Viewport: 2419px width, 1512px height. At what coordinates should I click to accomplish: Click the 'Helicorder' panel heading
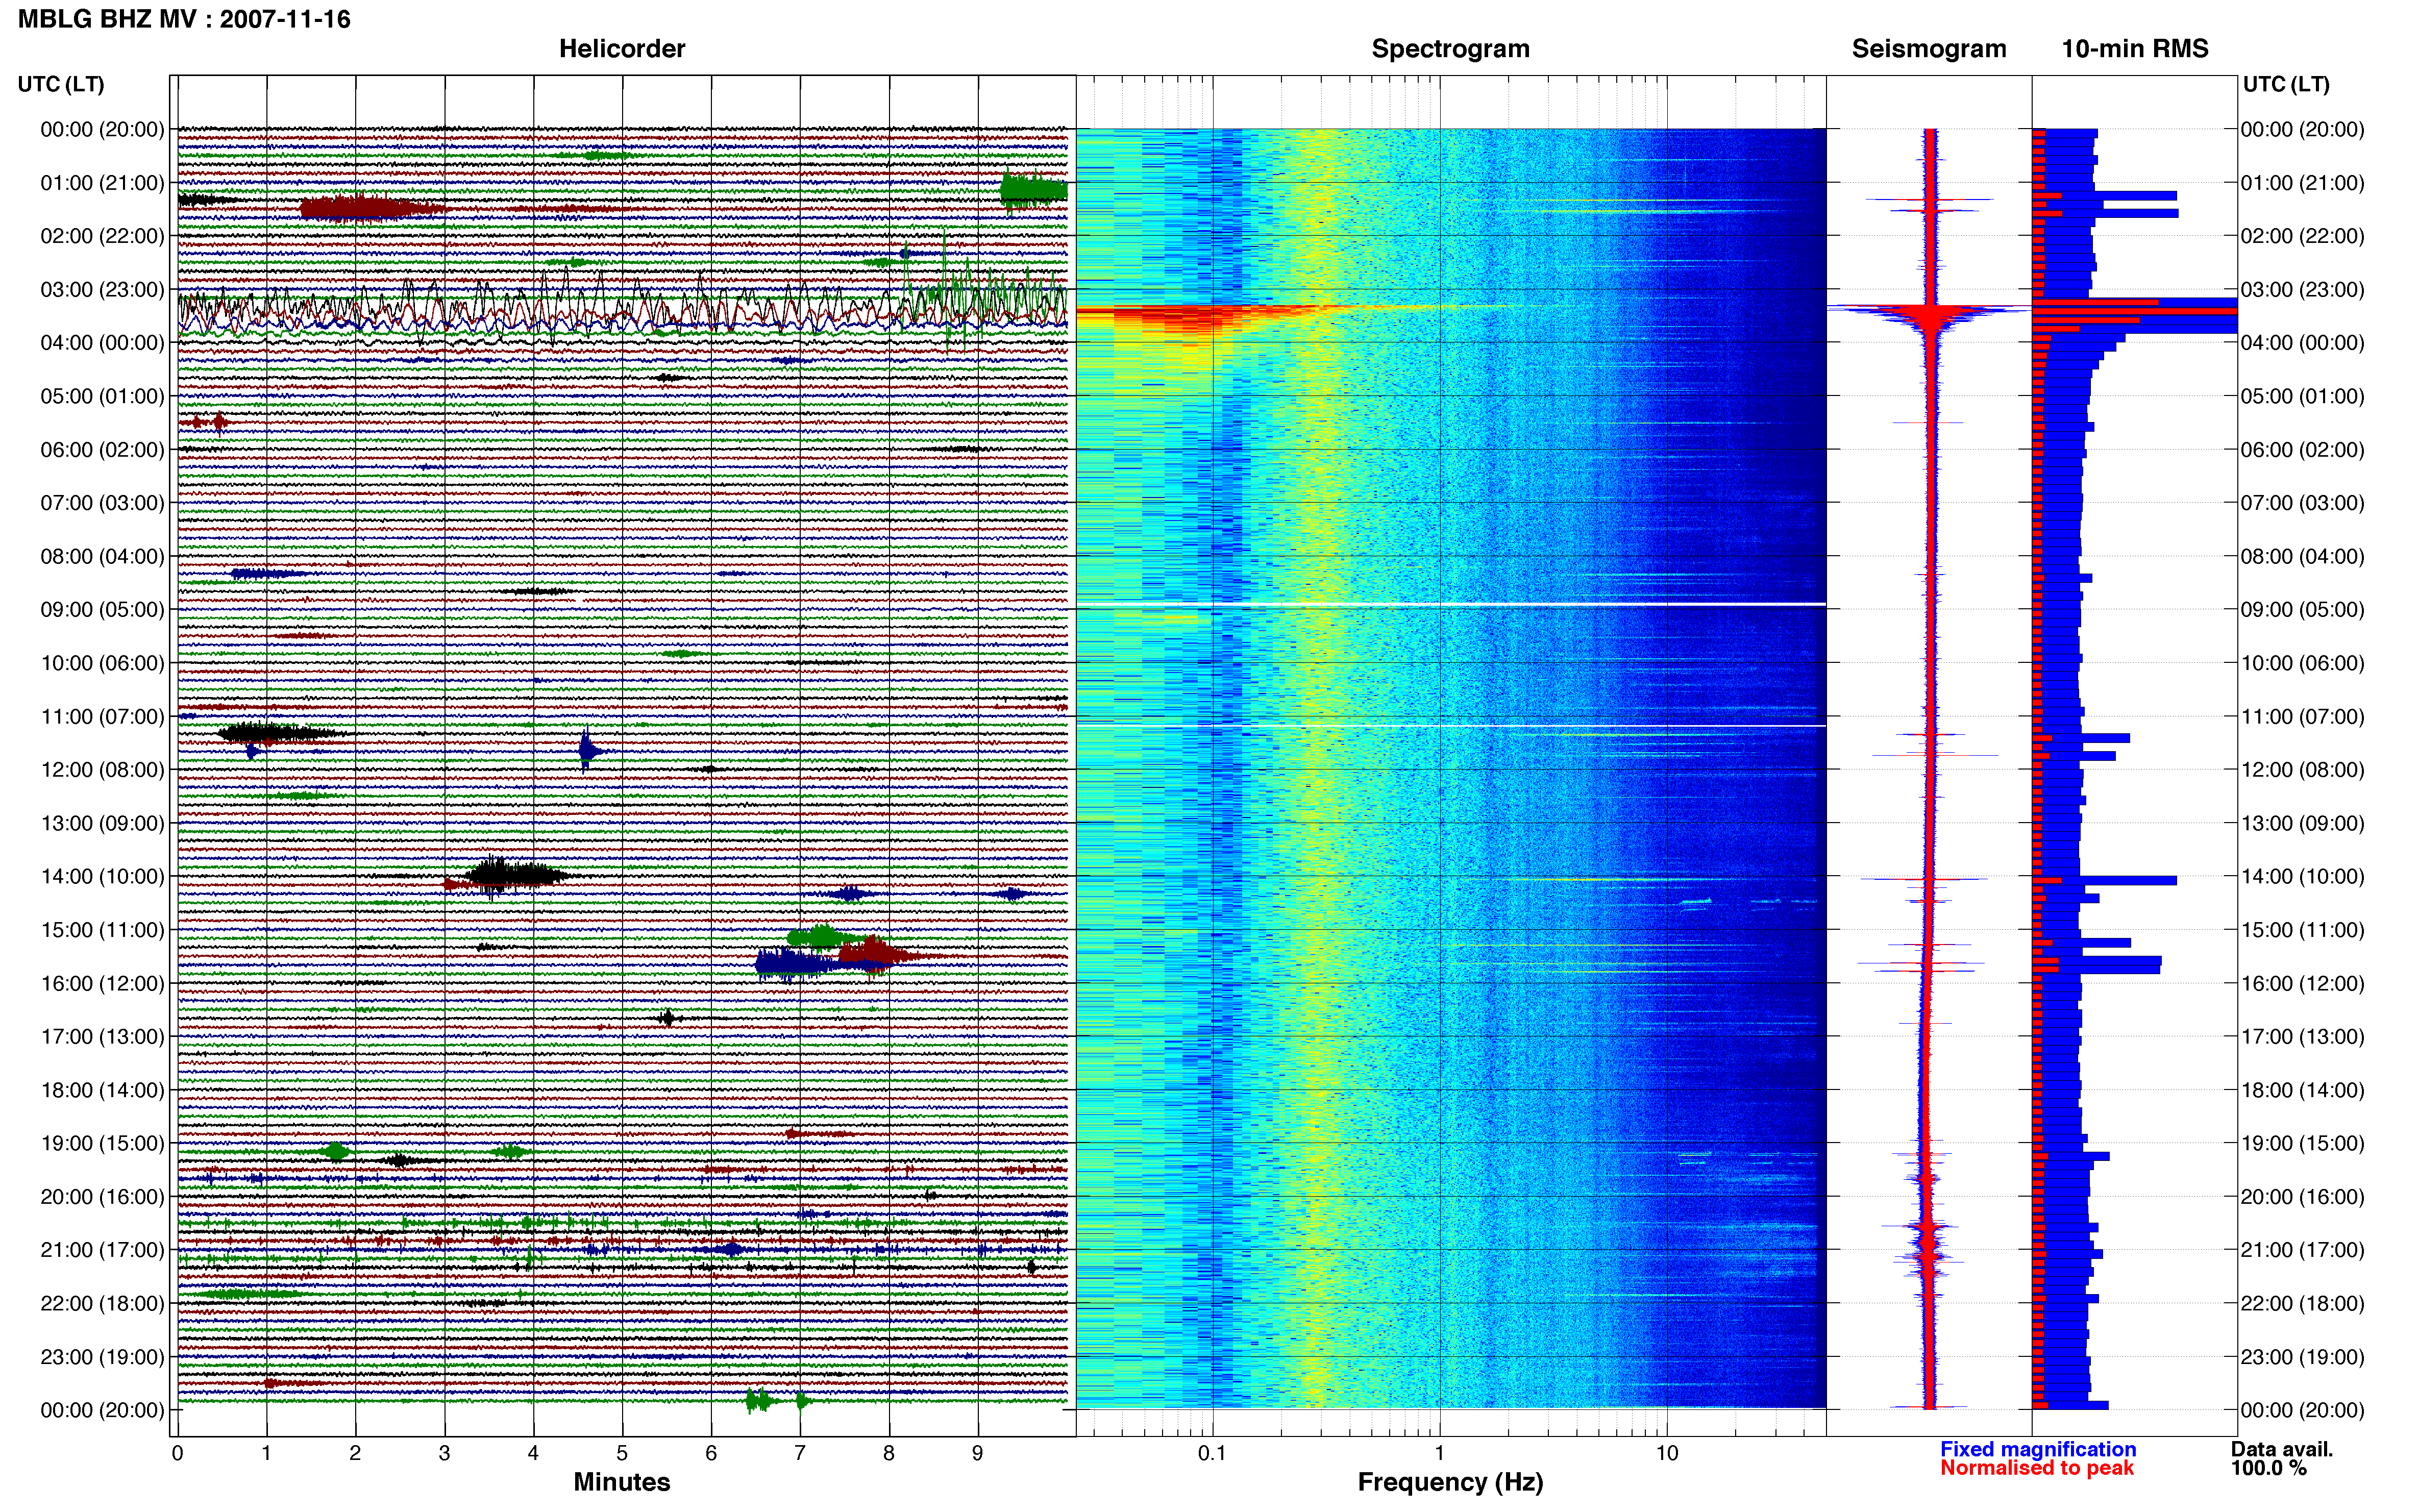(622, 49)
